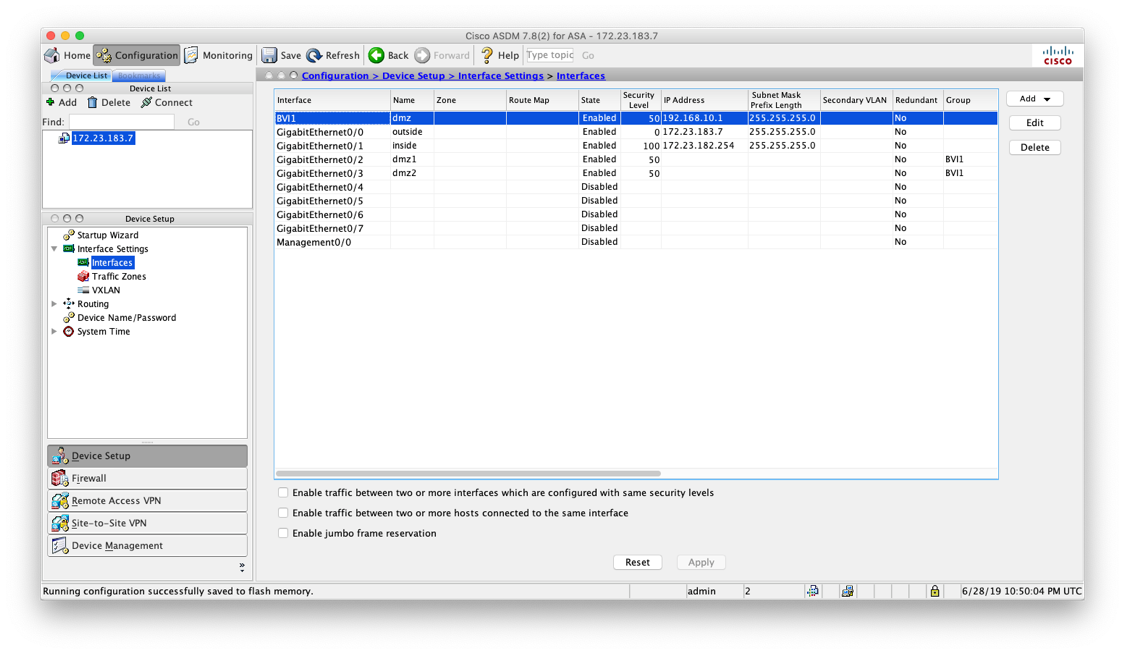The image size is (1125, 652).
Task: Click the Add device icon in Device List
Action: [62, 101]
